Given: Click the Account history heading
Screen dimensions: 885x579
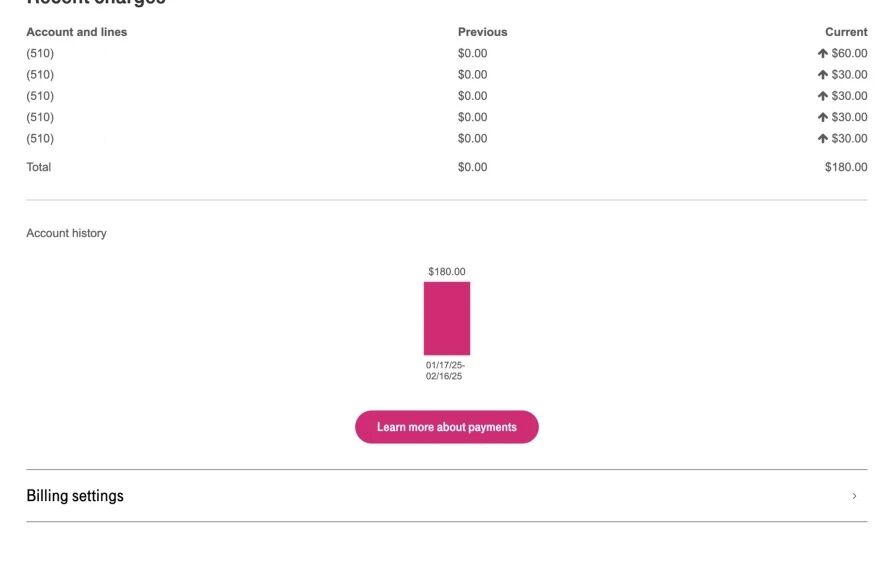Looking at the screenshot, I should tap(66, 233).
